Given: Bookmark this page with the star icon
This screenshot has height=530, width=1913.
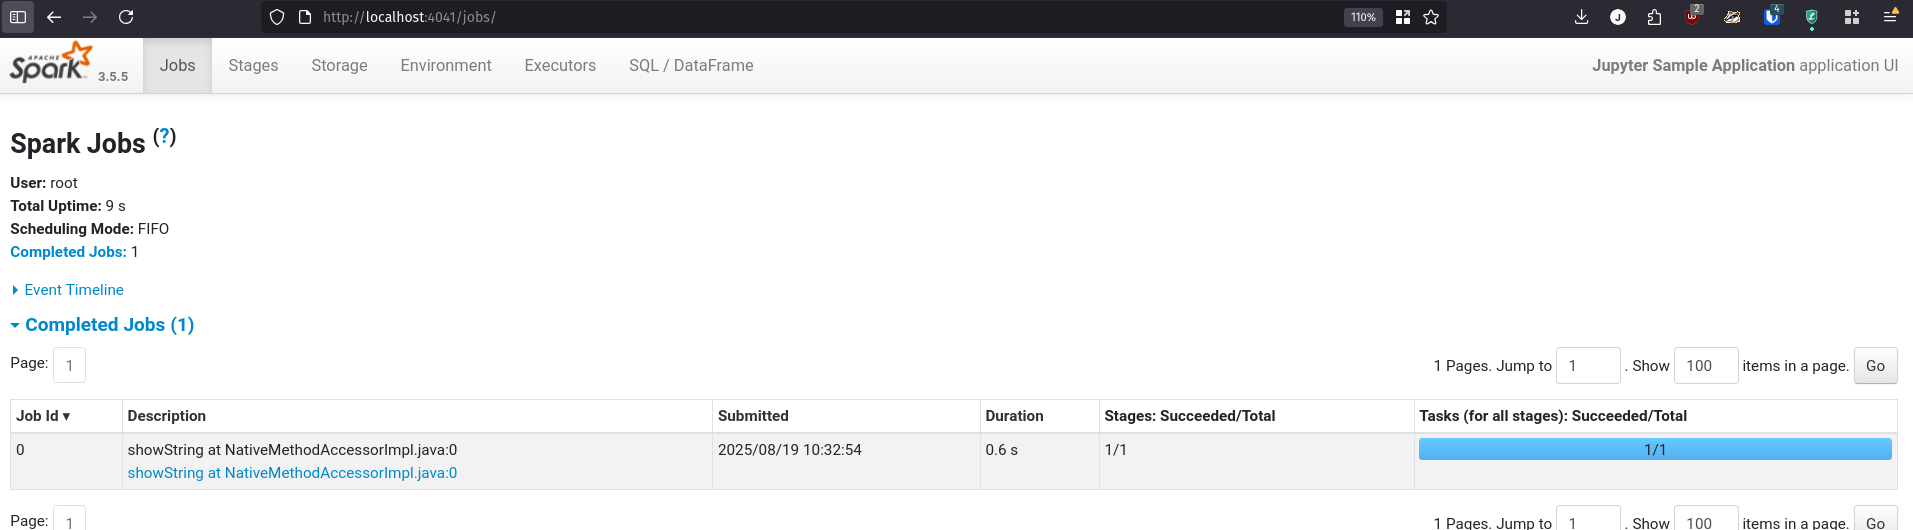Looking at the screenshot, I should tap(1431, 17).
